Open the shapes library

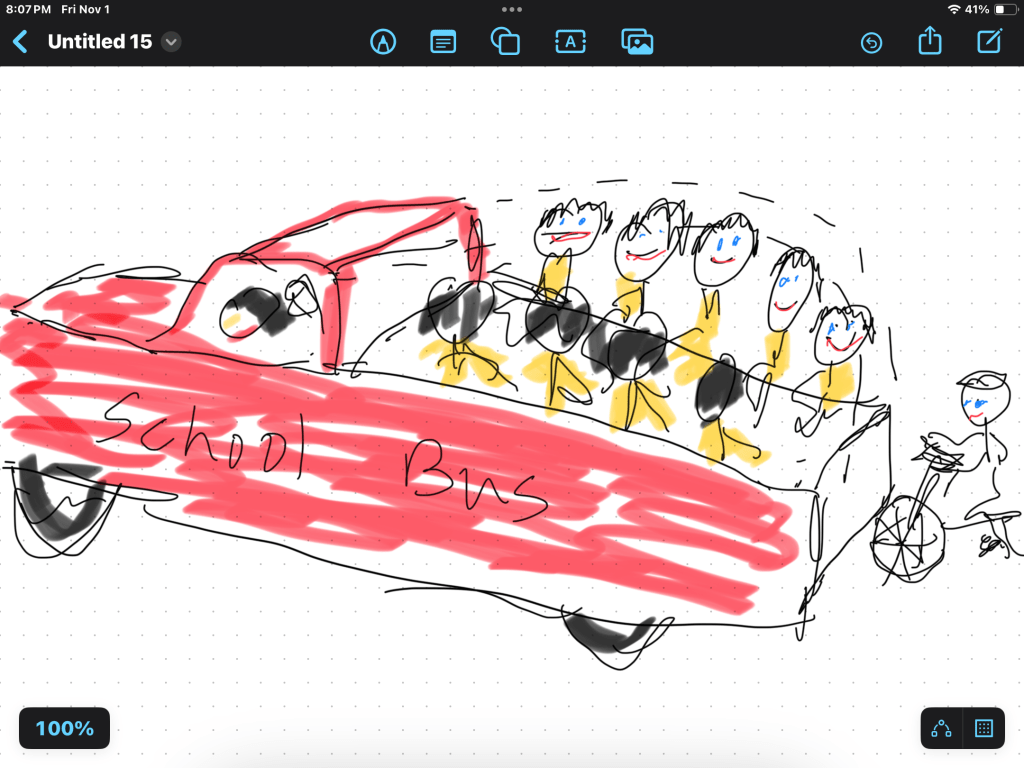coord(505,42)
